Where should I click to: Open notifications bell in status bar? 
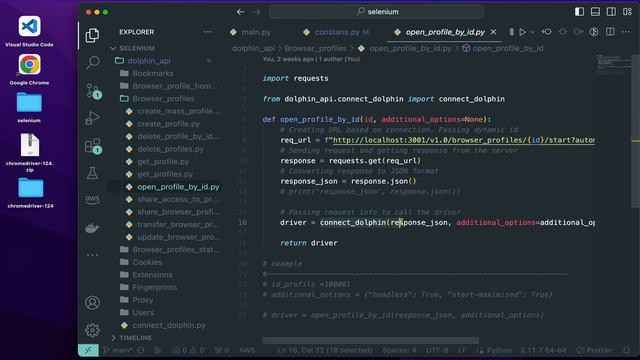[x=626, y=350]
